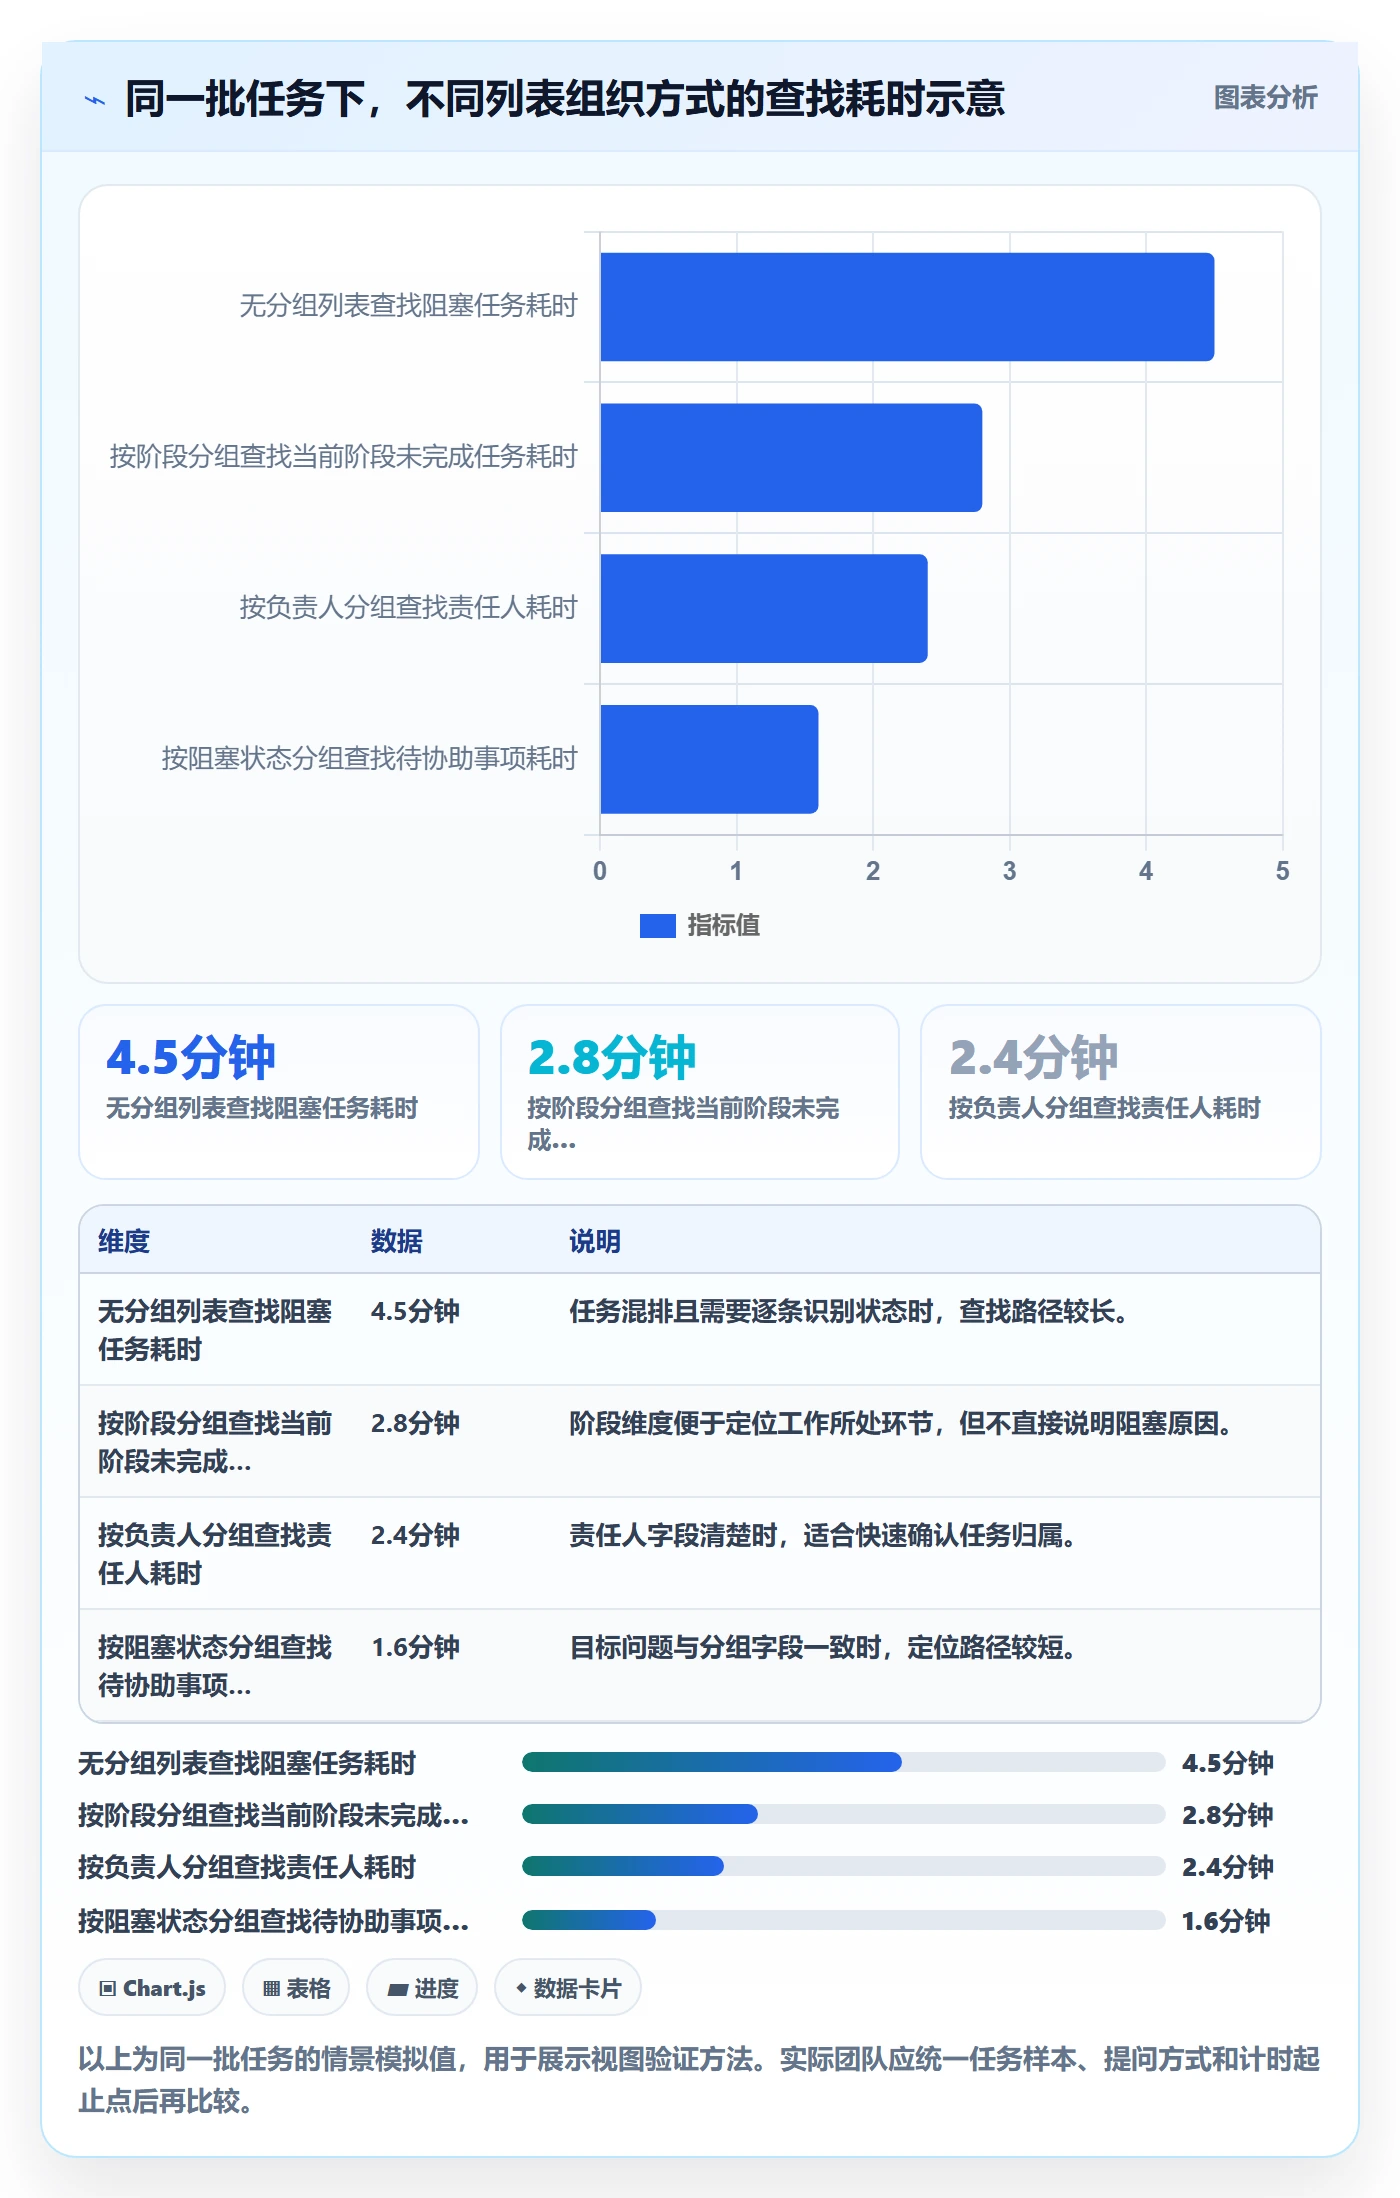Click the 4.5分钟 progress bar
This screenshot has height=2198, width=1400.
(x=843, y=1762)
